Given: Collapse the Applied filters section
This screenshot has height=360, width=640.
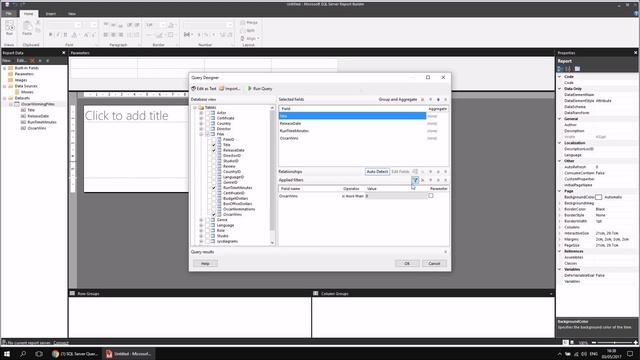Looking at the screenshot, I should click(x=445, y=180).
